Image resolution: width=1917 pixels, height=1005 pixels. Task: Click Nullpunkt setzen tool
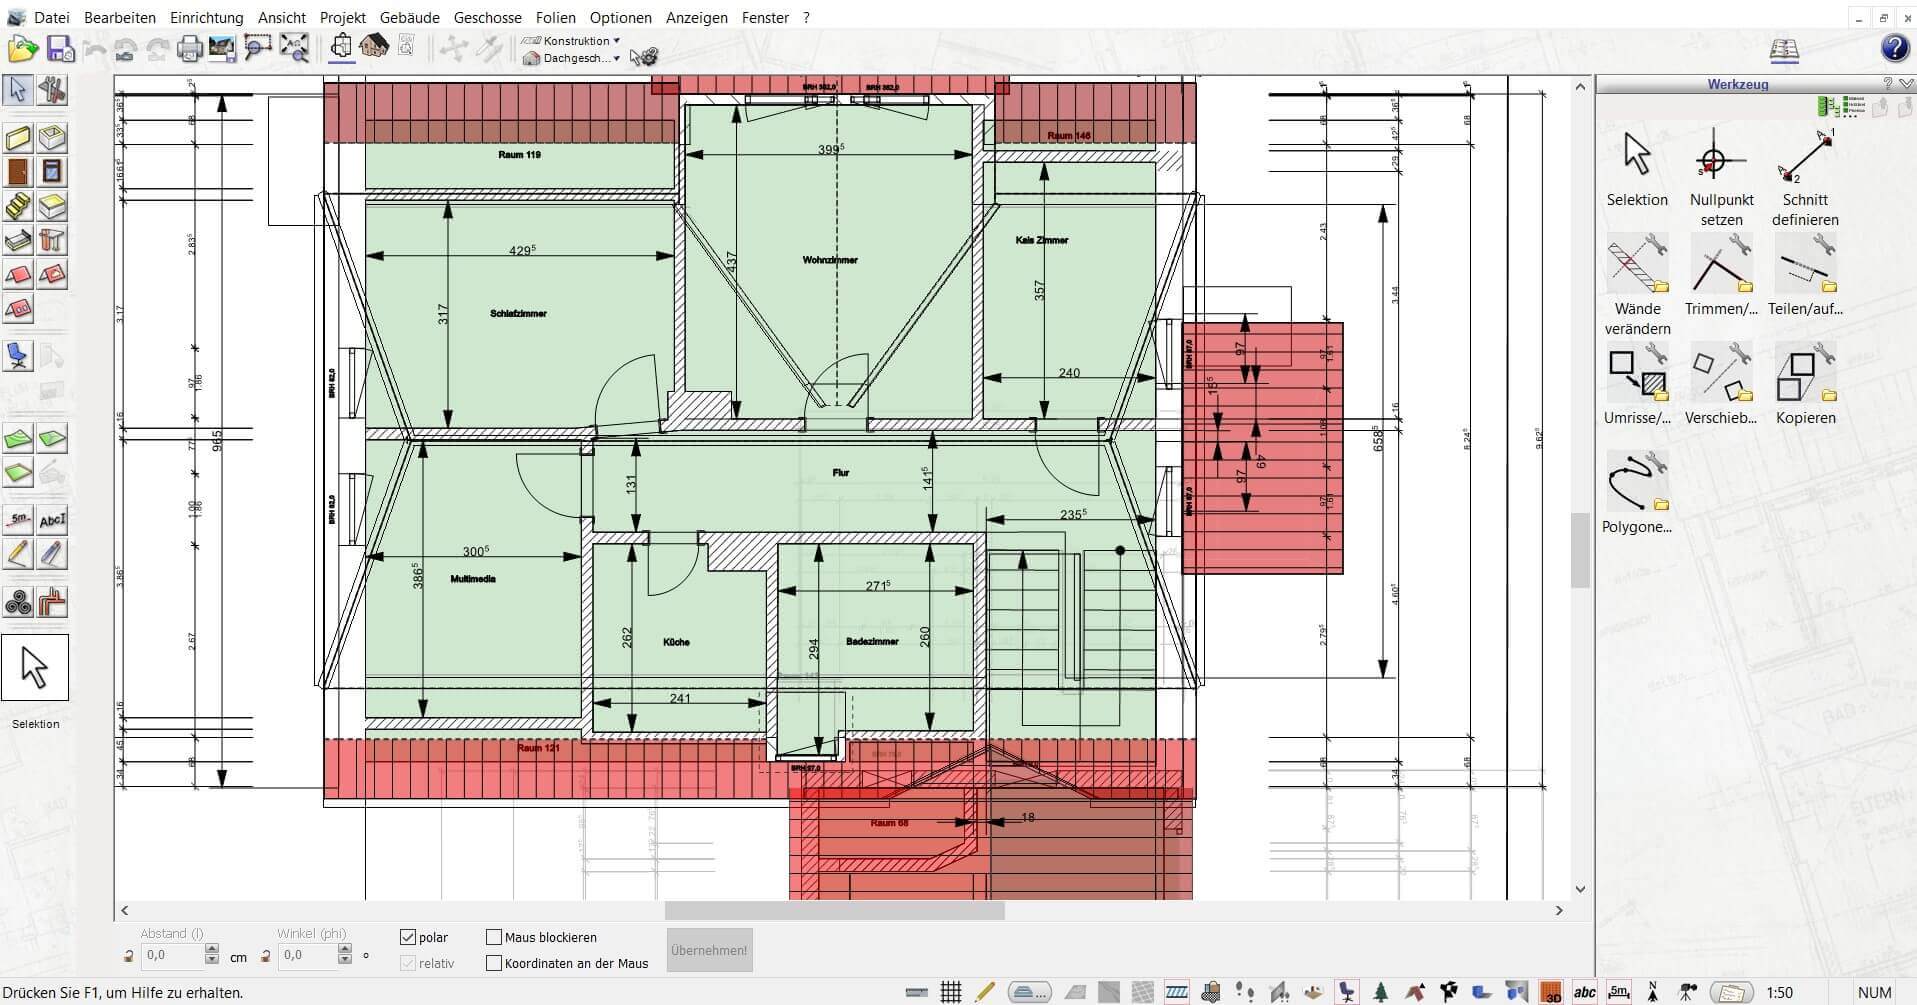(x=1721, y=178)
